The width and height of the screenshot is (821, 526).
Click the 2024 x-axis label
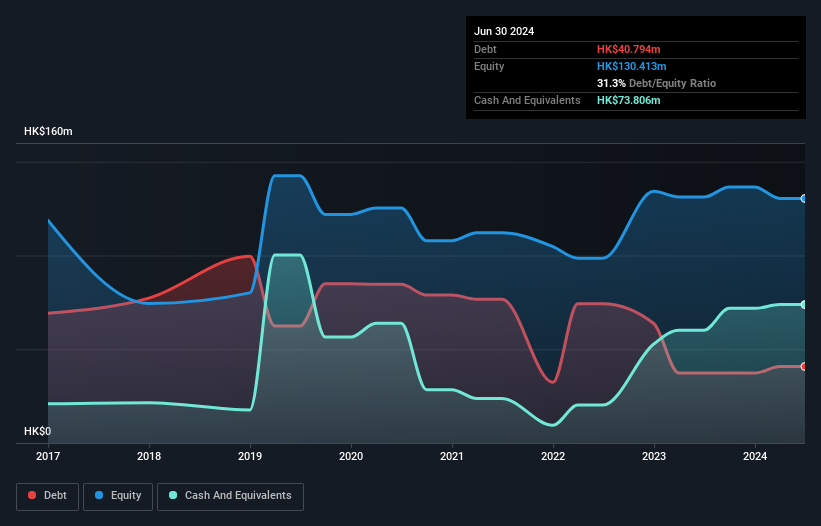[x=755, y=456]
